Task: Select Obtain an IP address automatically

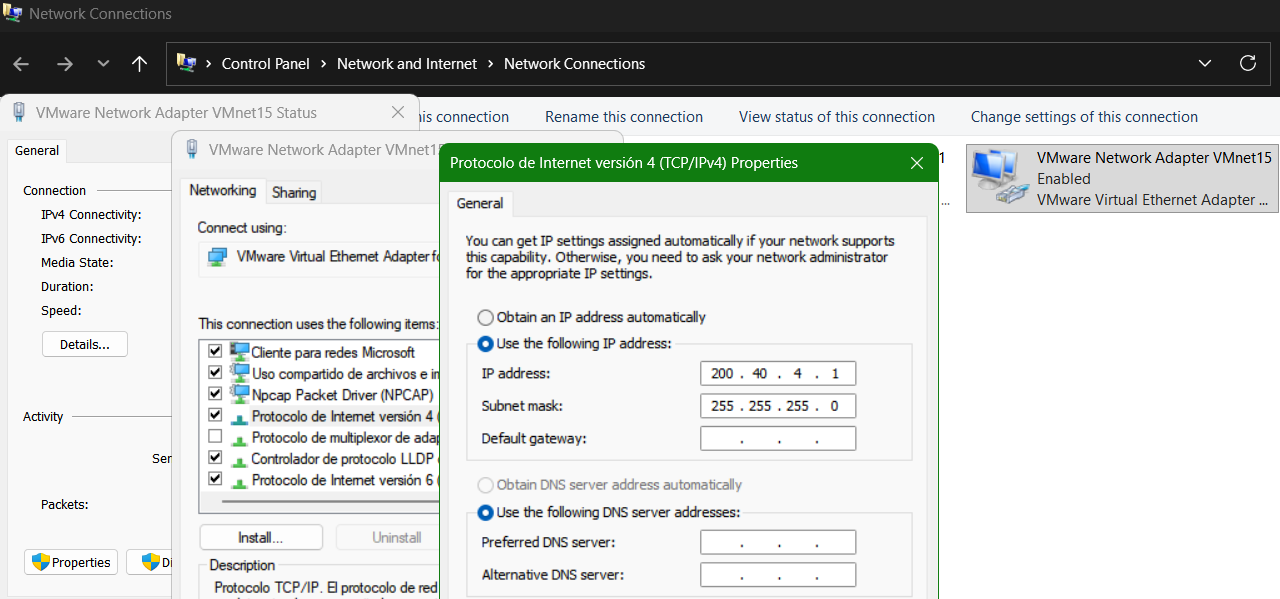Action: 485,317
